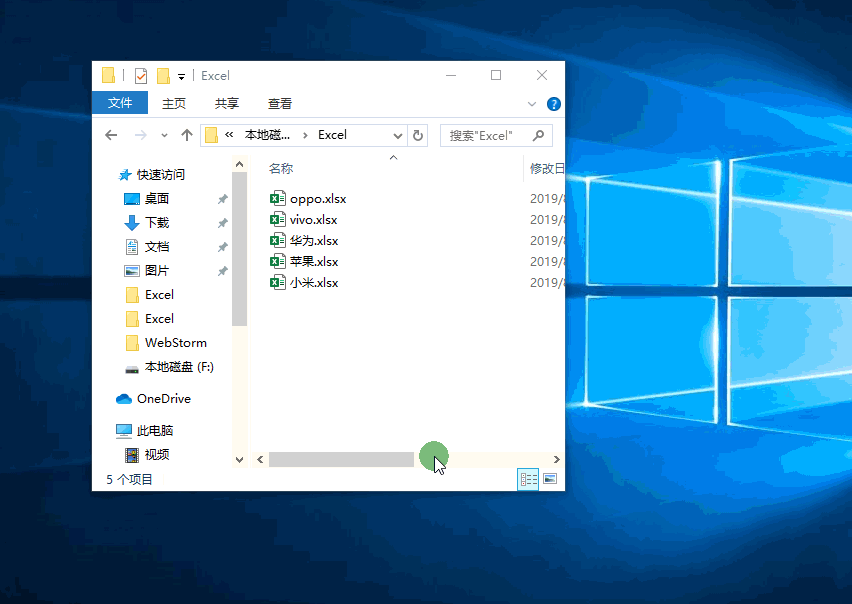Click the horizontal scrollbar right arrow
Viewport: 852px width, 604px height.
click(x=556, y=459)
